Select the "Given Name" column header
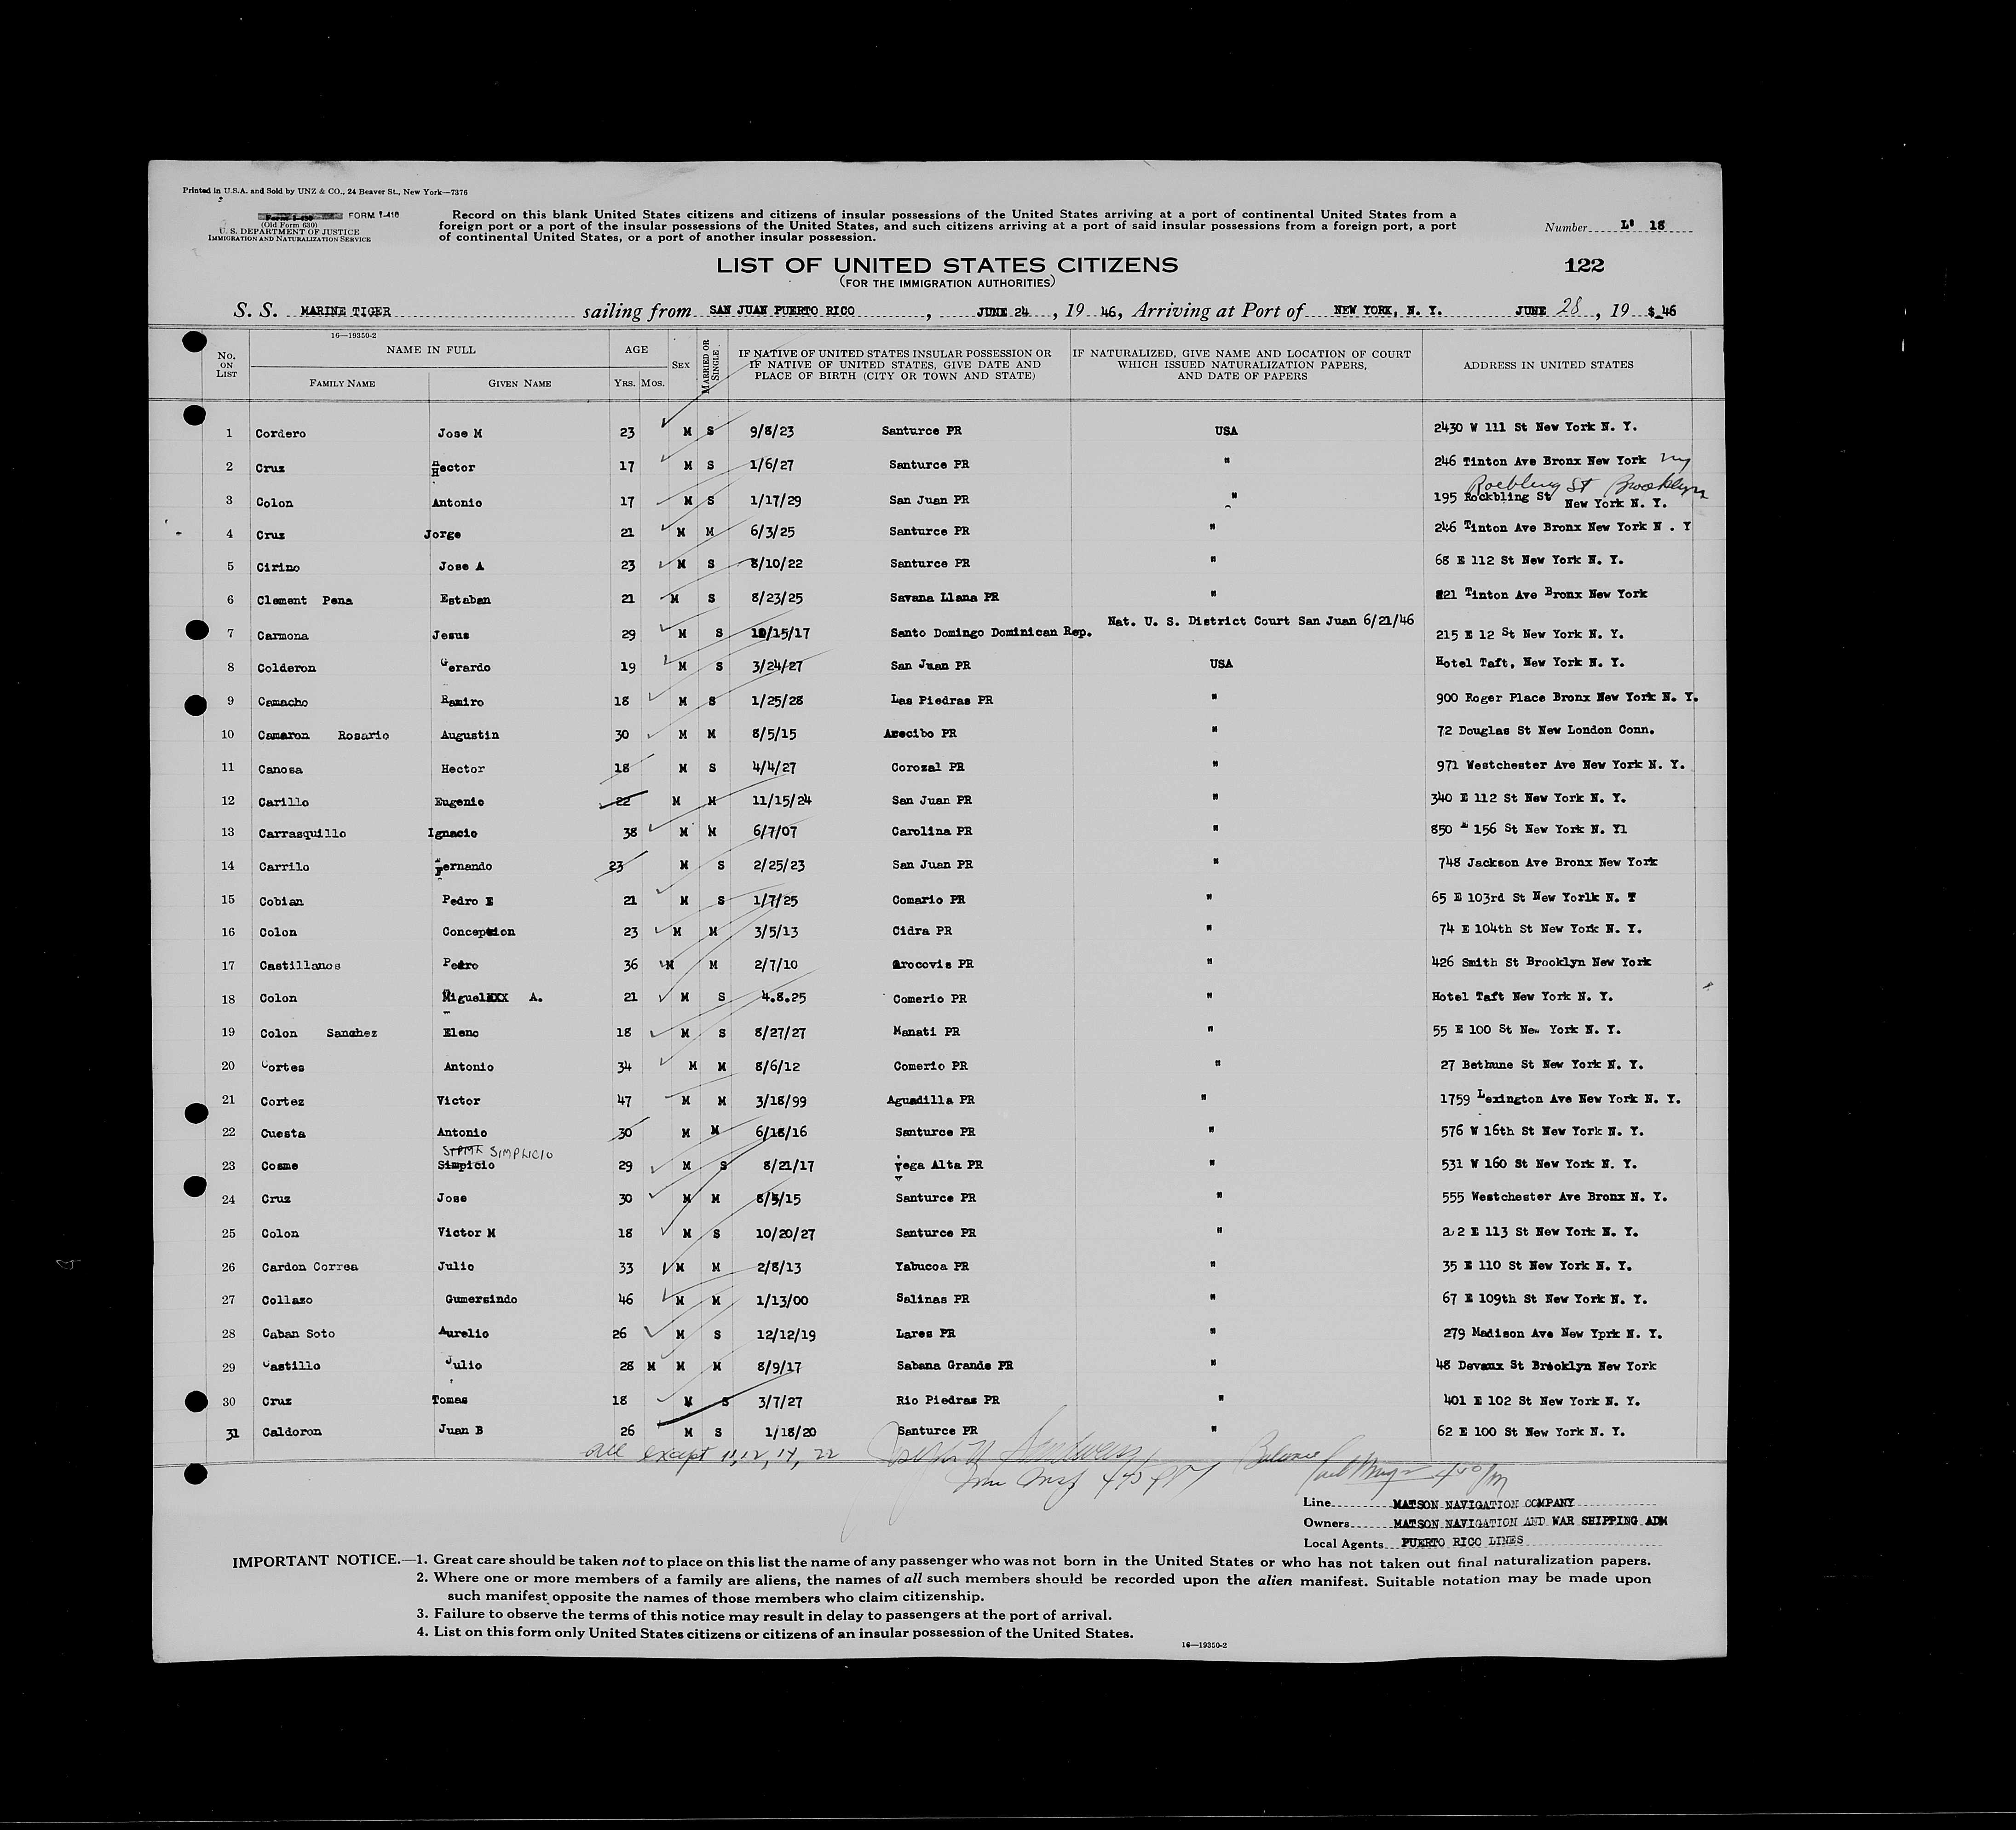The image size is (2016, 1830). click(x=519, y=383)
